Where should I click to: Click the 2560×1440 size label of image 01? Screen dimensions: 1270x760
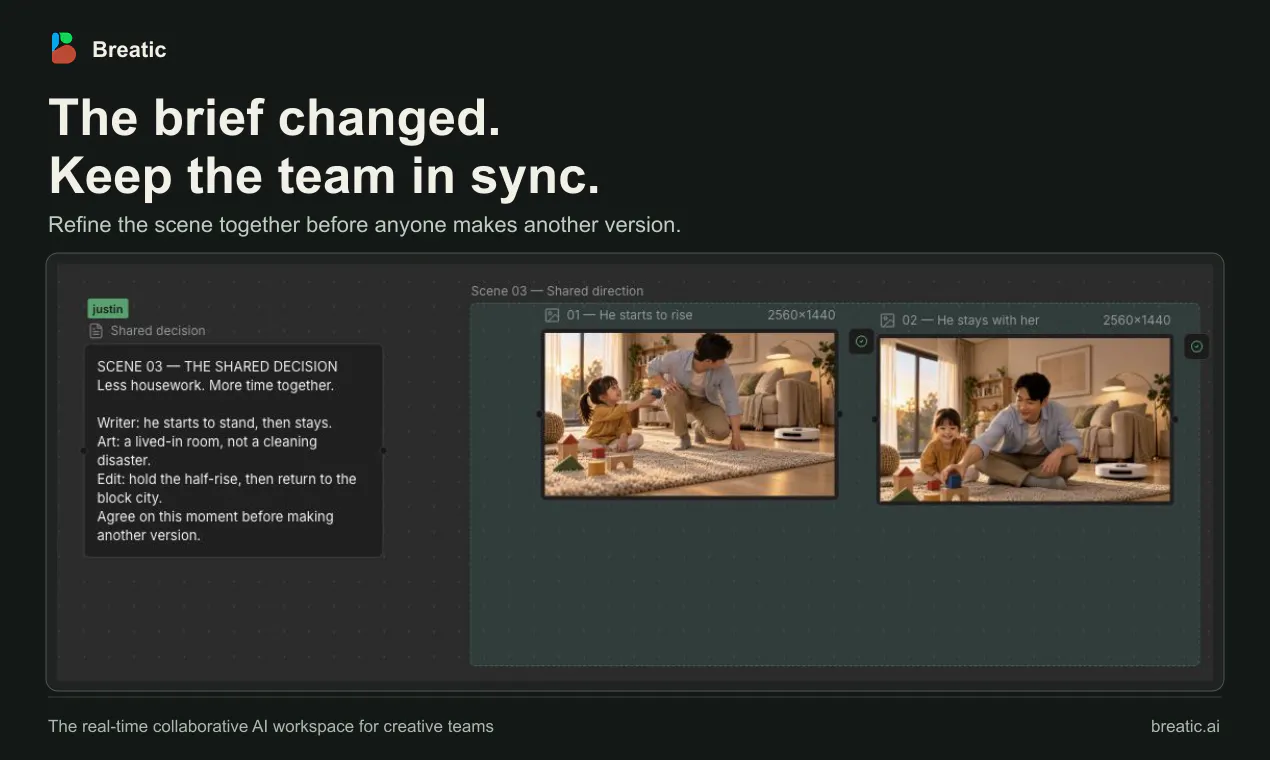click(x=801, y=315)
